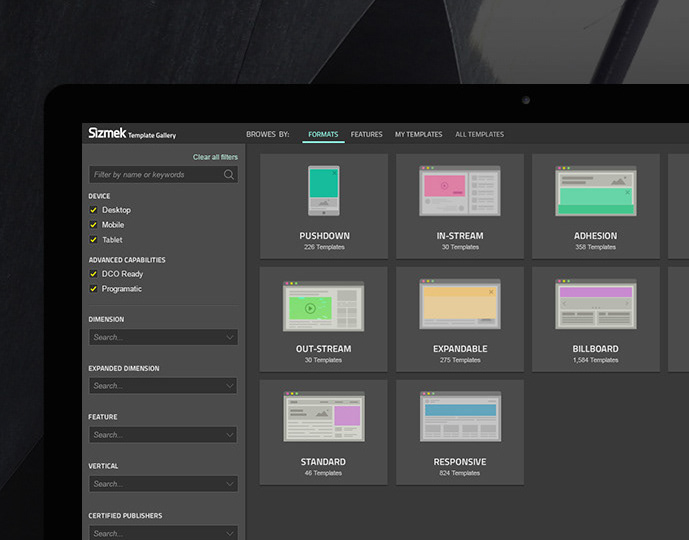Open the In-Stream format illustration
This screenshot has height=540, width=689.
pyautogui.click(x=460, y=191)
